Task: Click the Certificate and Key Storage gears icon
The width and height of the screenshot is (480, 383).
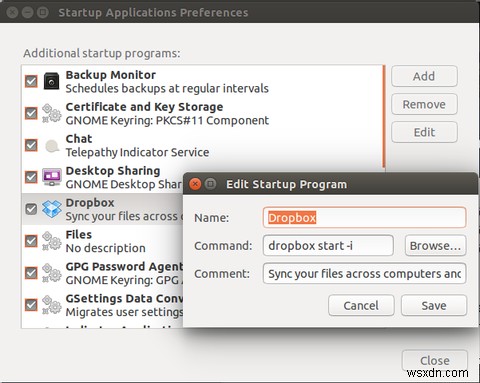Action: 52,113
